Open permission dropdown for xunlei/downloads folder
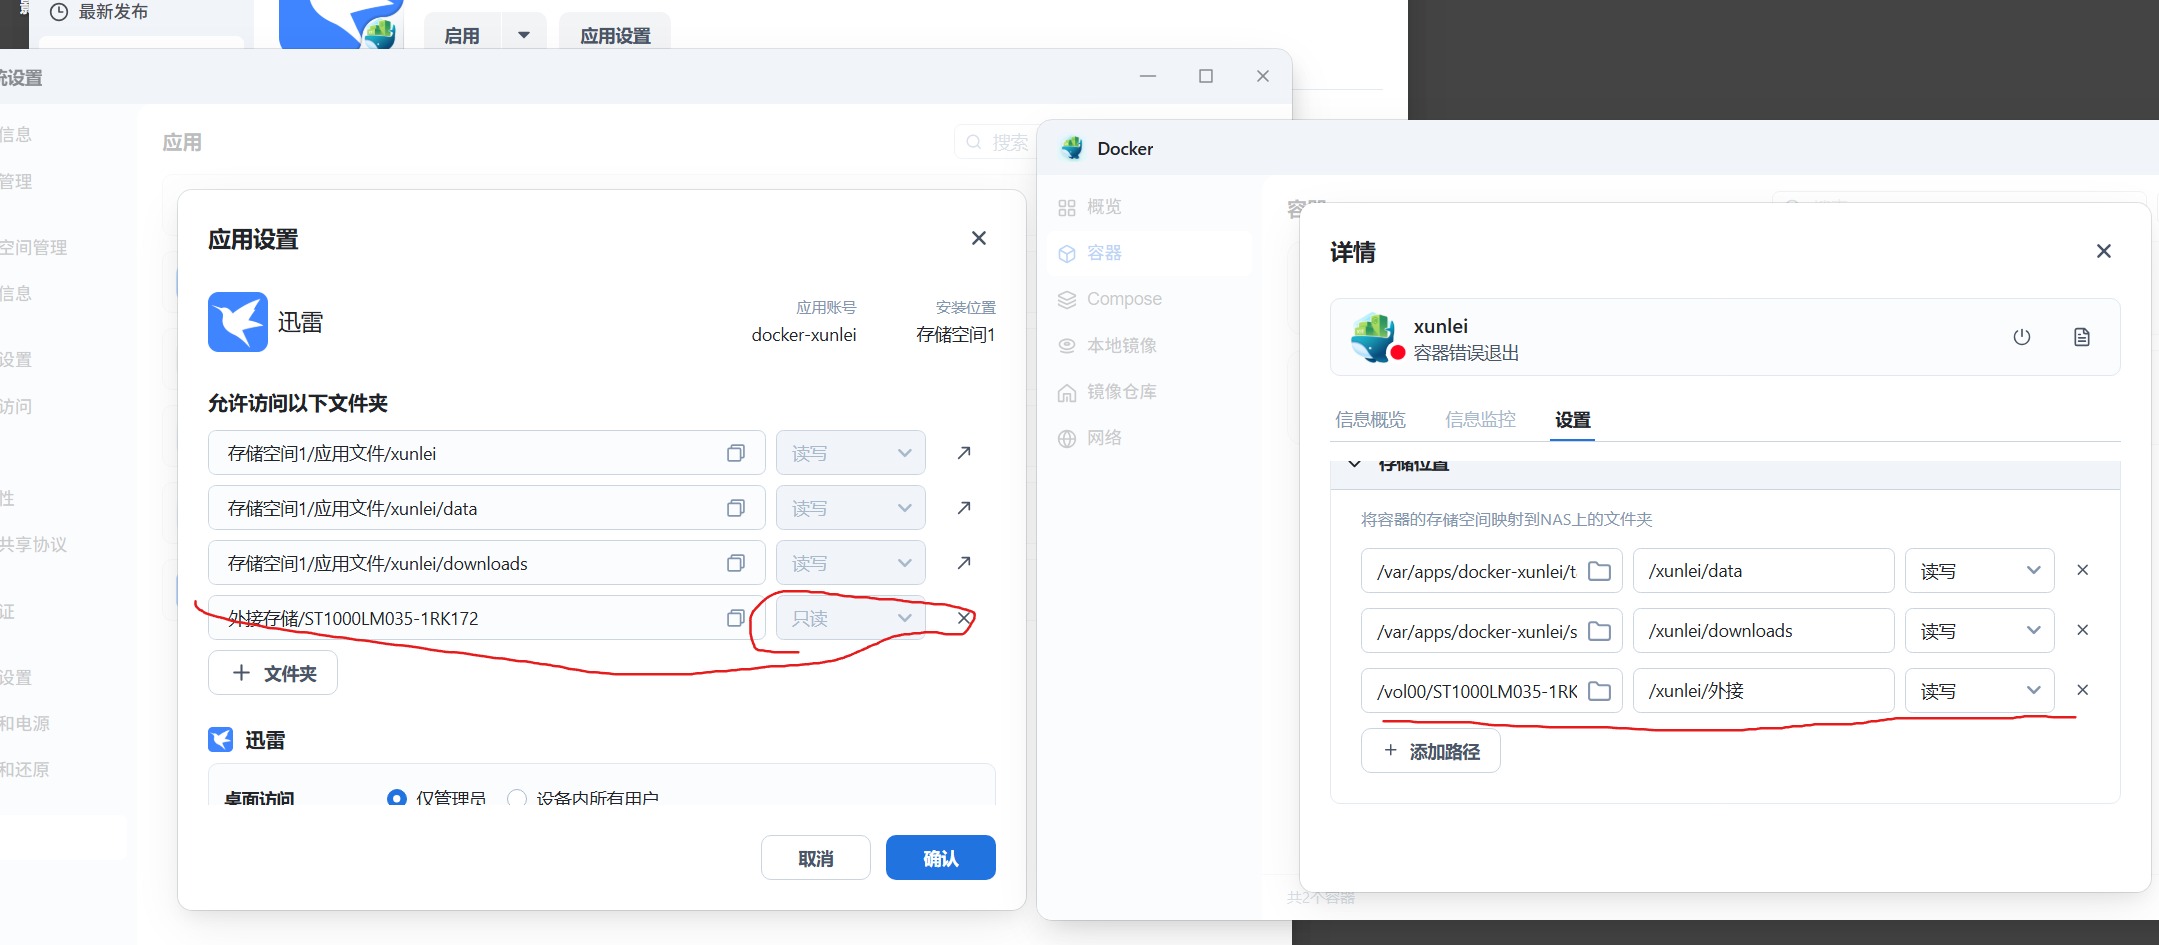The image size is (2159, 945). (851, 563)
